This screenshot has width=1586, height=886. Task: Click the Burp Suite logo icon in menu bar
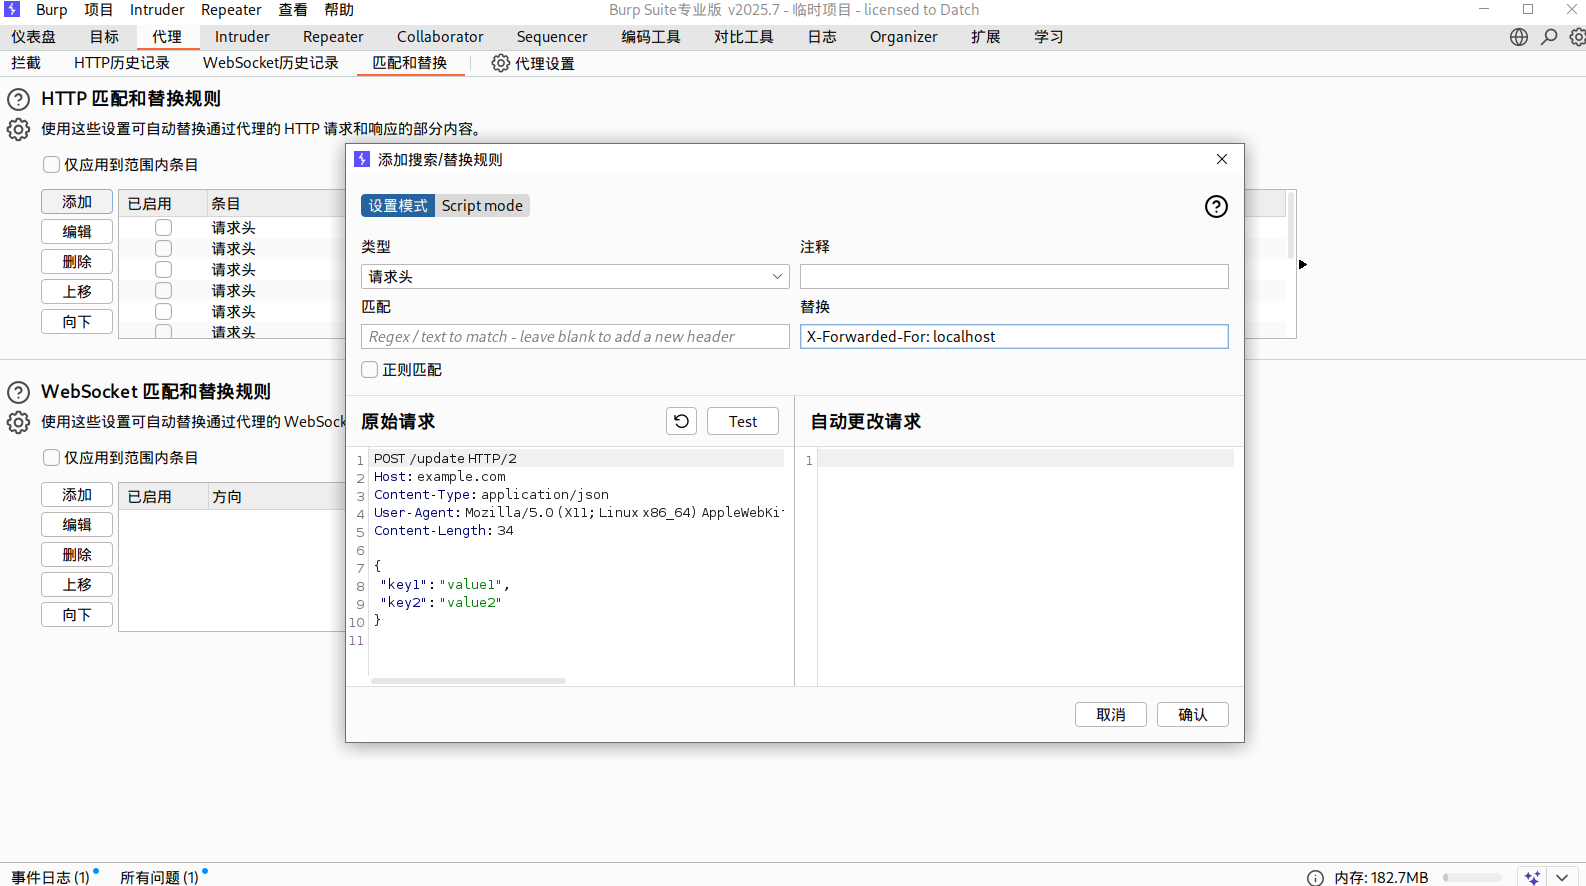12,9
